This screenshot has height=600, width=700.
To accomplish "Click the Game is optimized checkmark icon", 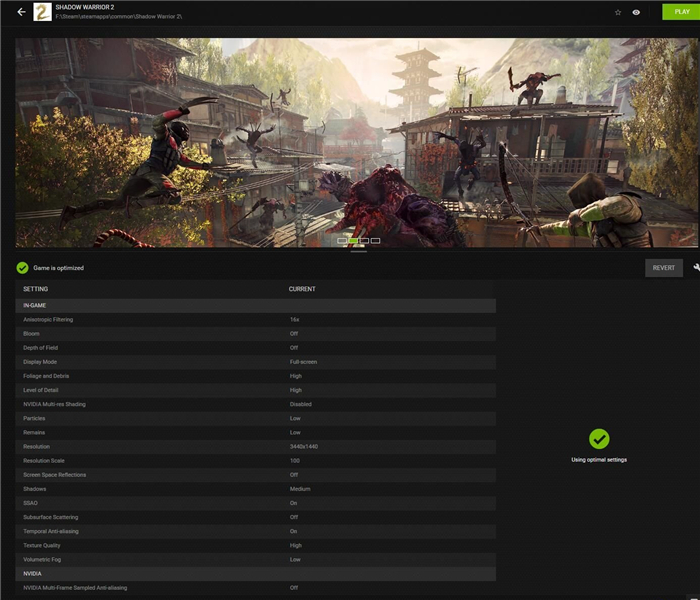I will [x=22, y=268].
